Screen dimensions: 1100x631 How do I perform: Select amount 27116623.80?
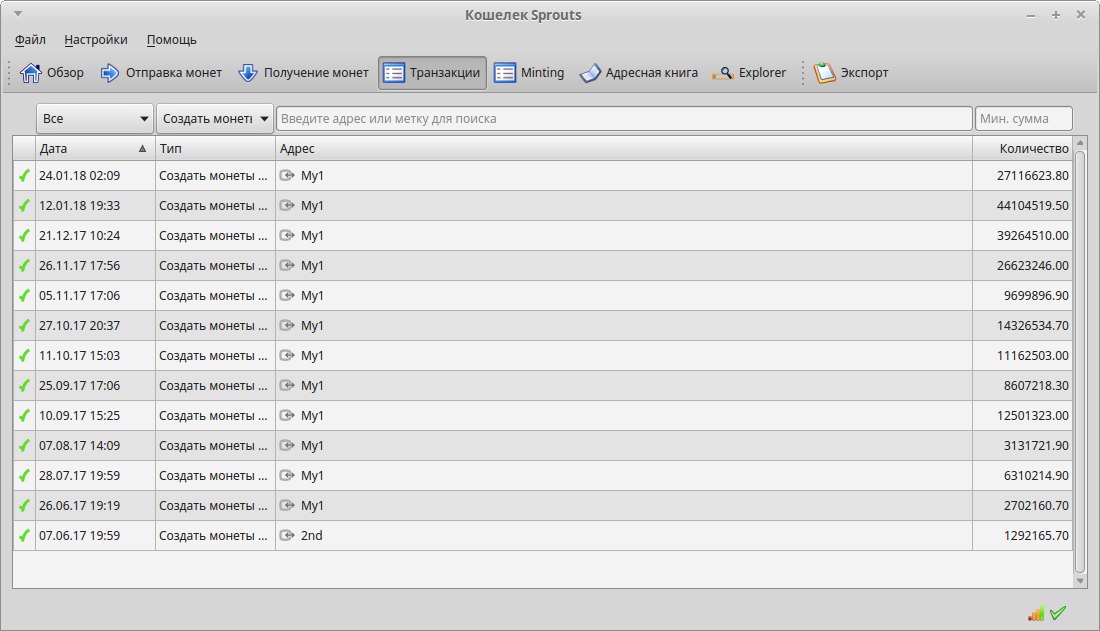click(x=1033, y=175)
